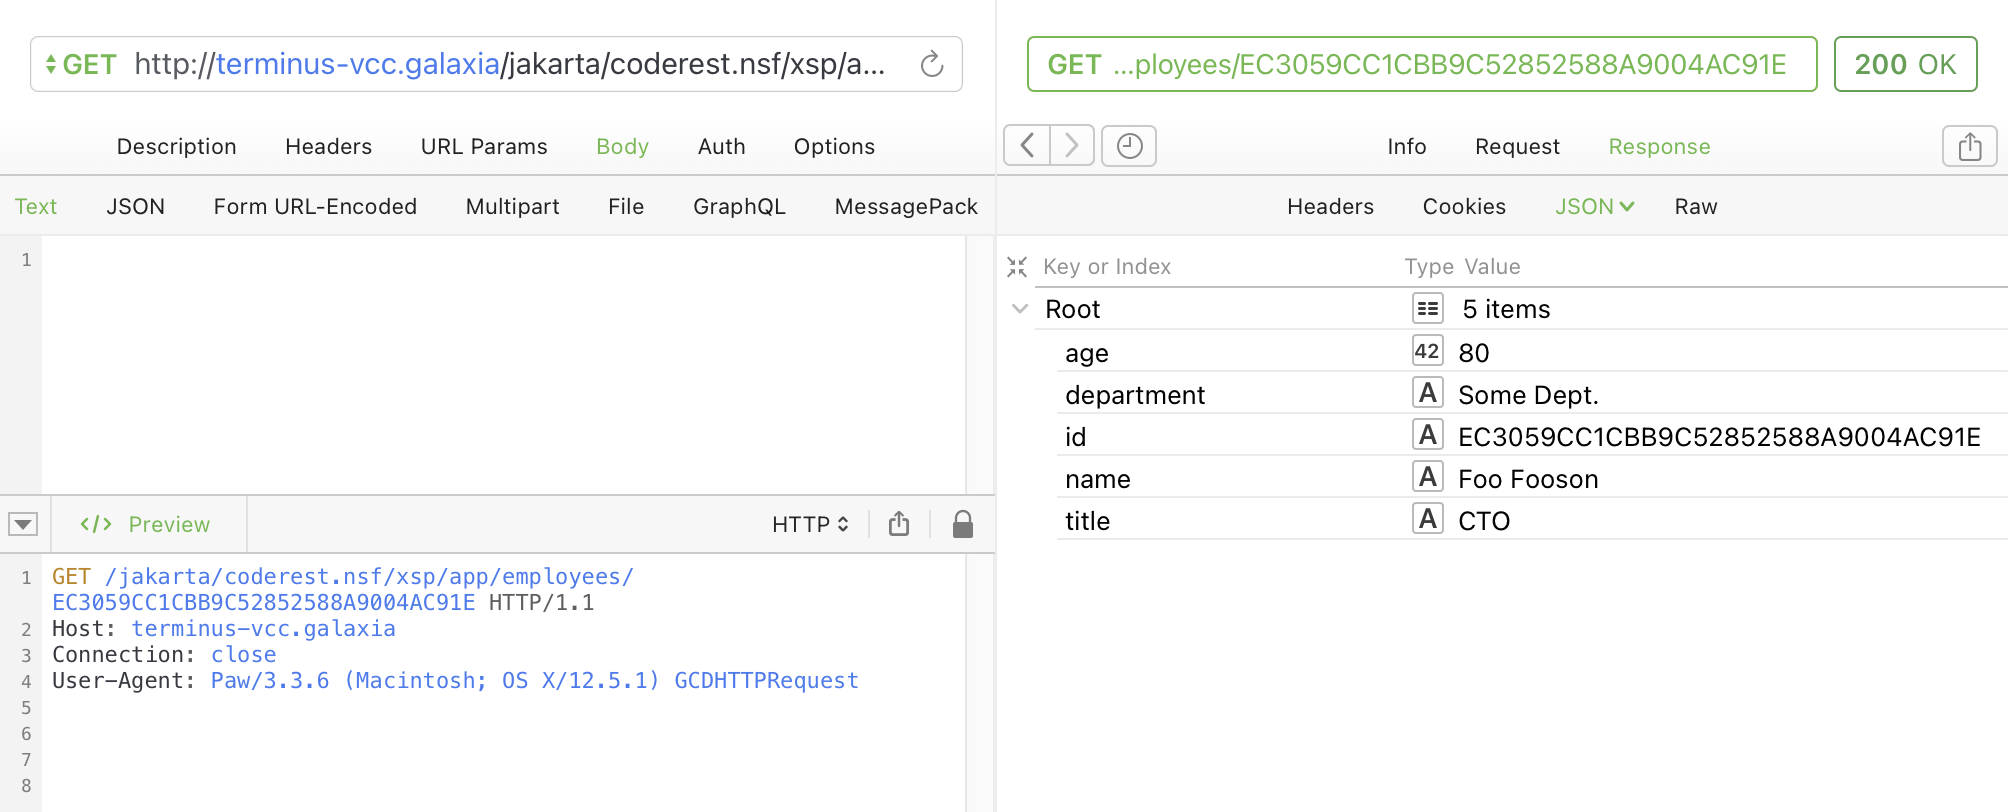The image size is (2008, 812).
Task: Click the Preview code button
Action: tap(146, 524)
